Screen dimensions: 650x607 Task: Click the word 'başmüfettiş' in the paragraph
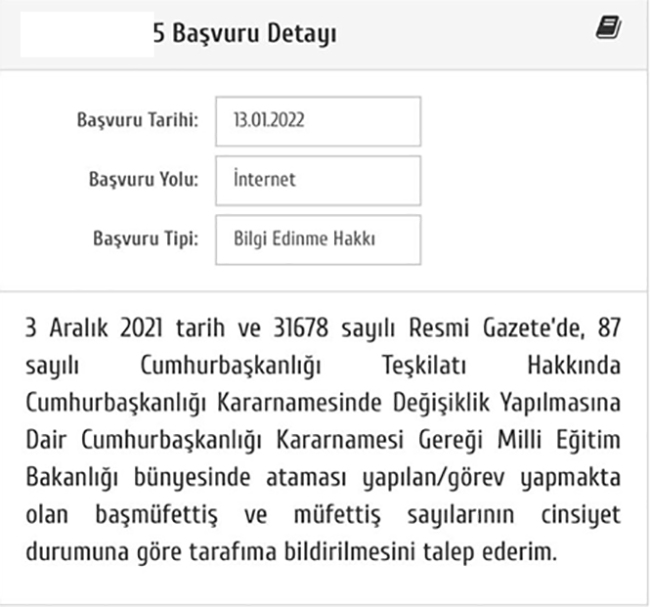pos(156,515)
